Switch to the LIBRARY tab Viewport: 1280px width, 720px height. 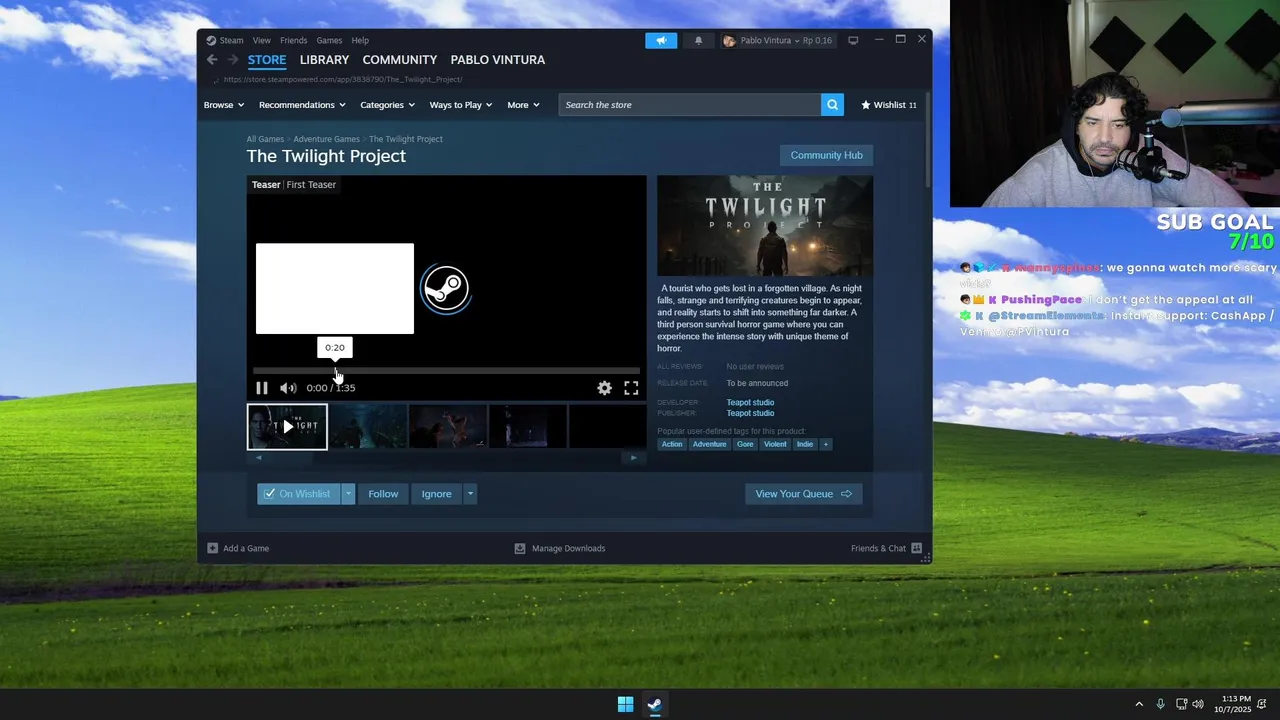point(324,60)
